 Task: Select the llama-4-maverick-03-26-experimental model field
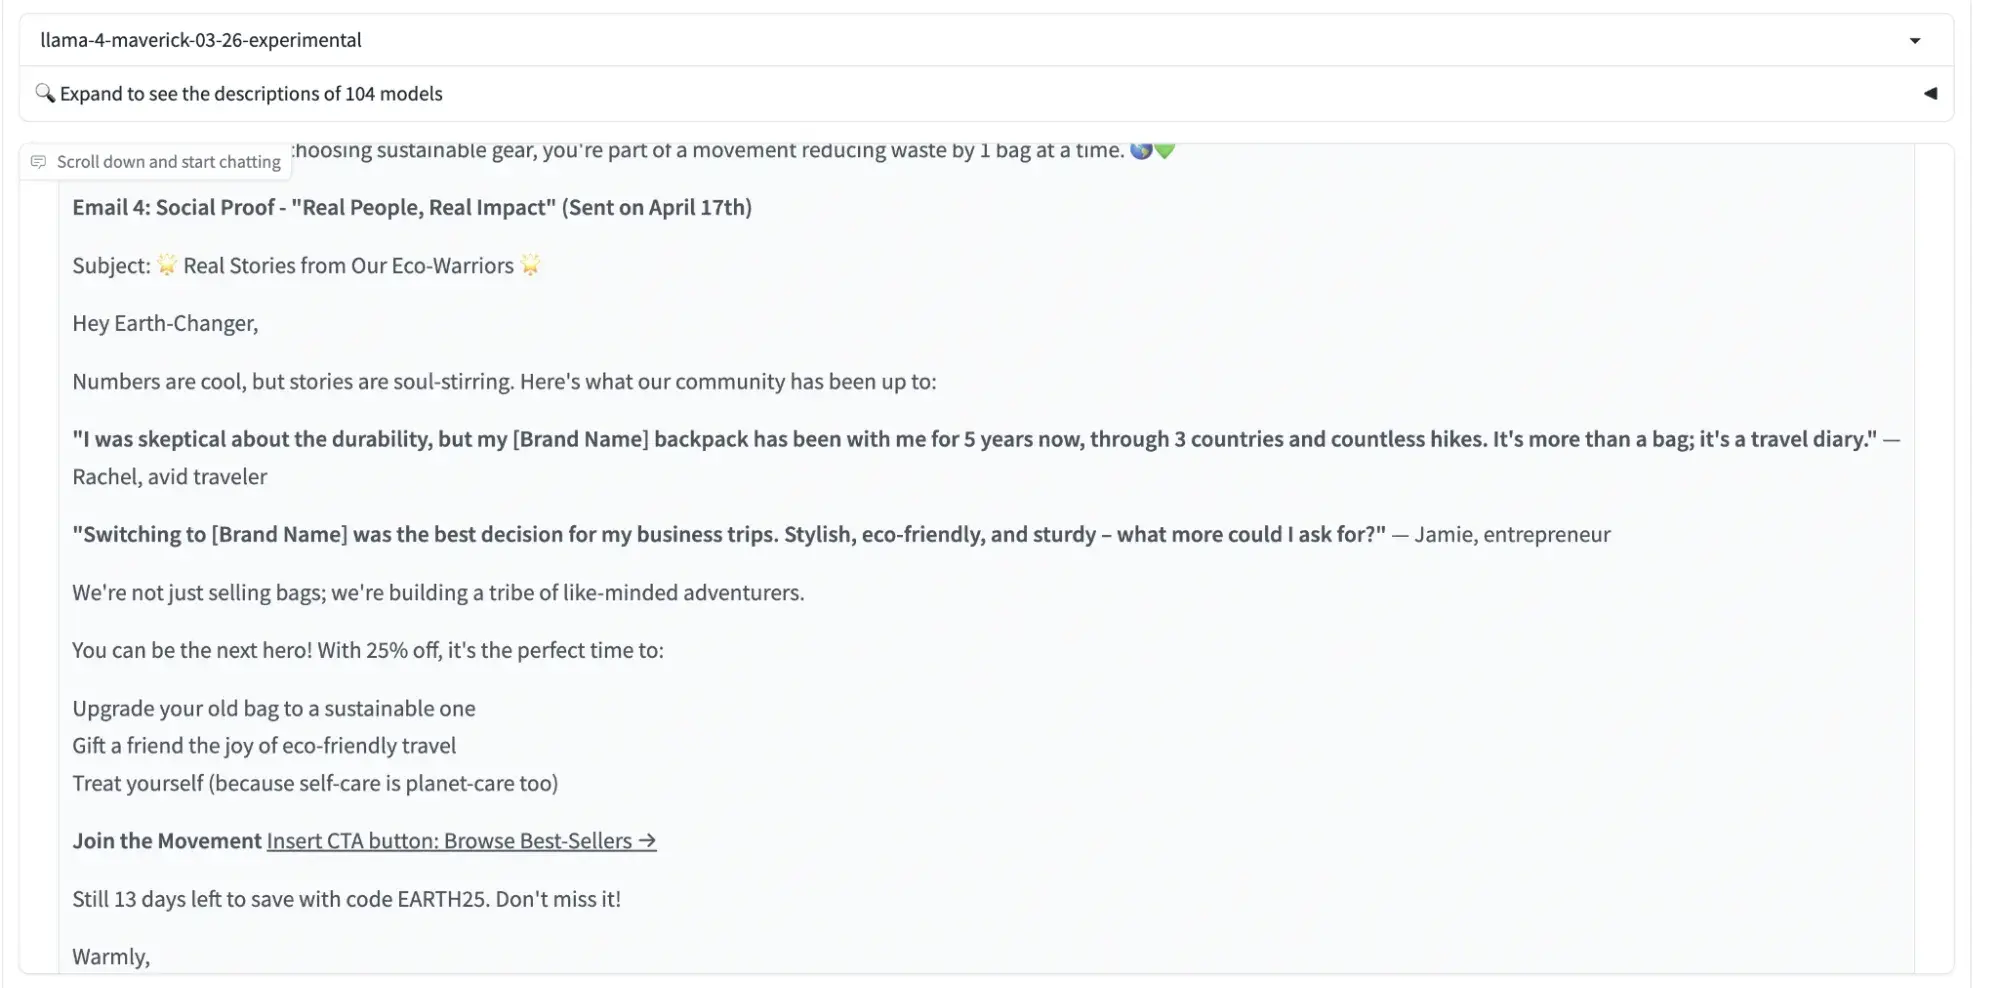click(200, 41)
